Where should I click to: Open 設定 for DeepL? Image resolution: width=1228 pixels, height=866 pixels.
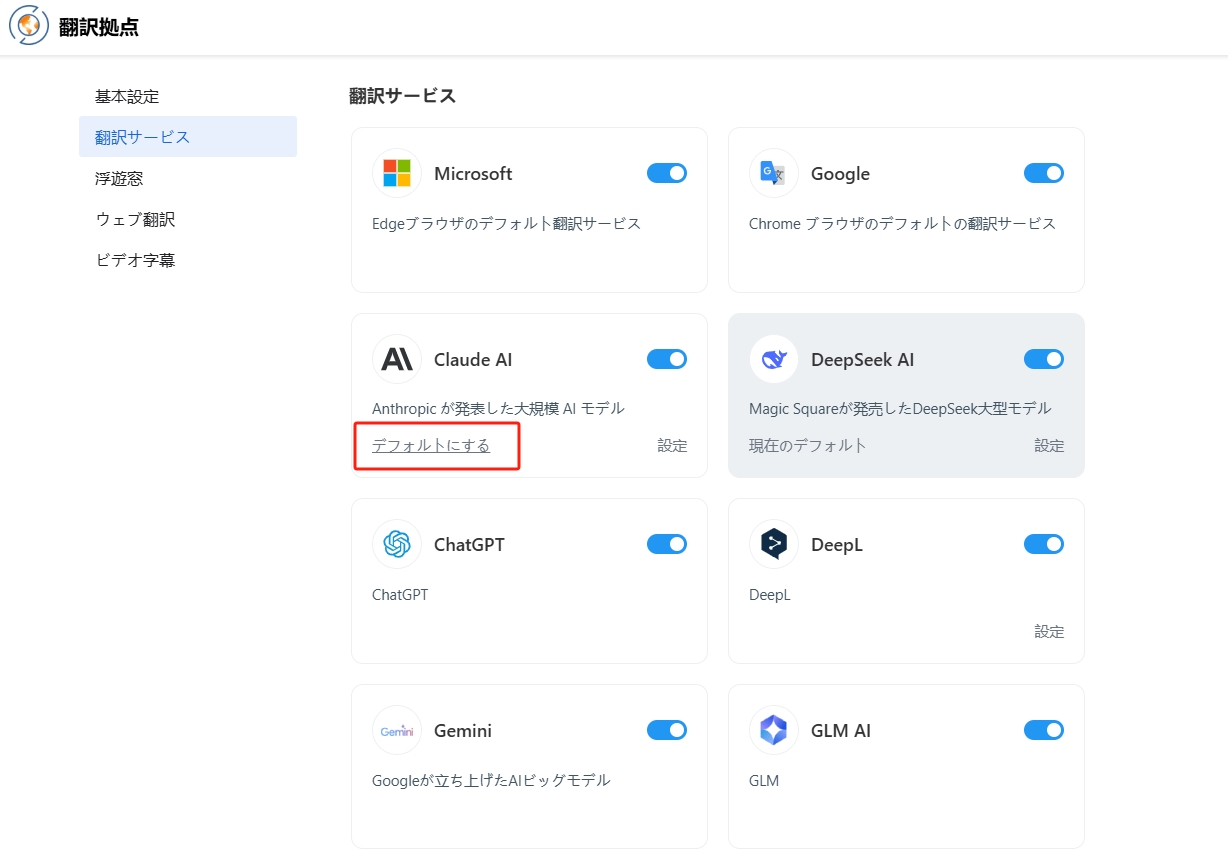point(1049,631)
